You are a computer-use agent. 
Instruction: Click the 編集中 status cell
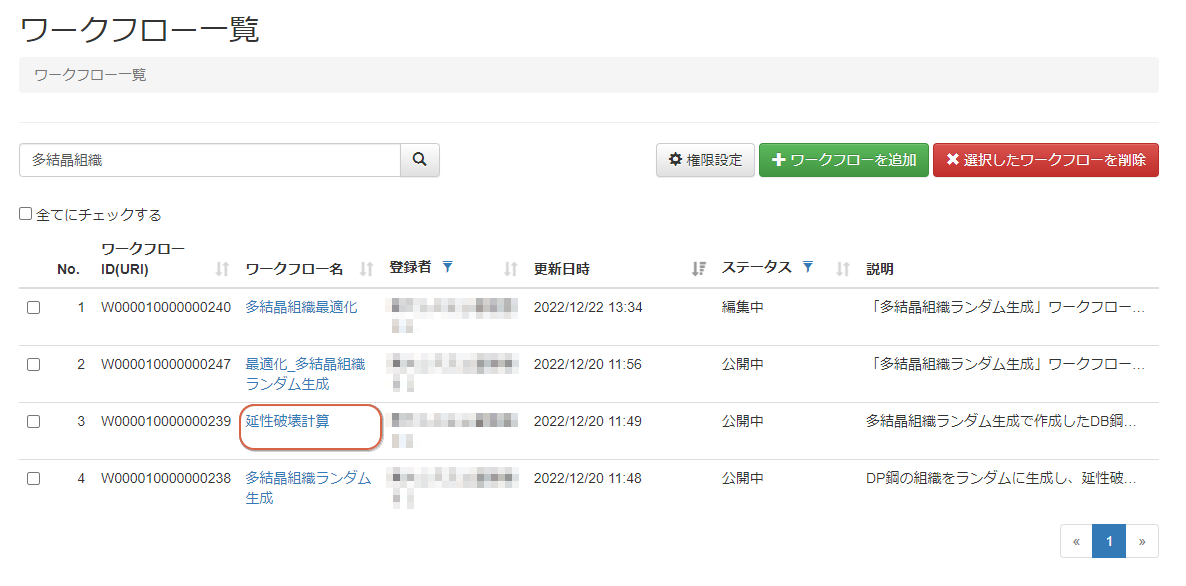click(x=742, y=308)
